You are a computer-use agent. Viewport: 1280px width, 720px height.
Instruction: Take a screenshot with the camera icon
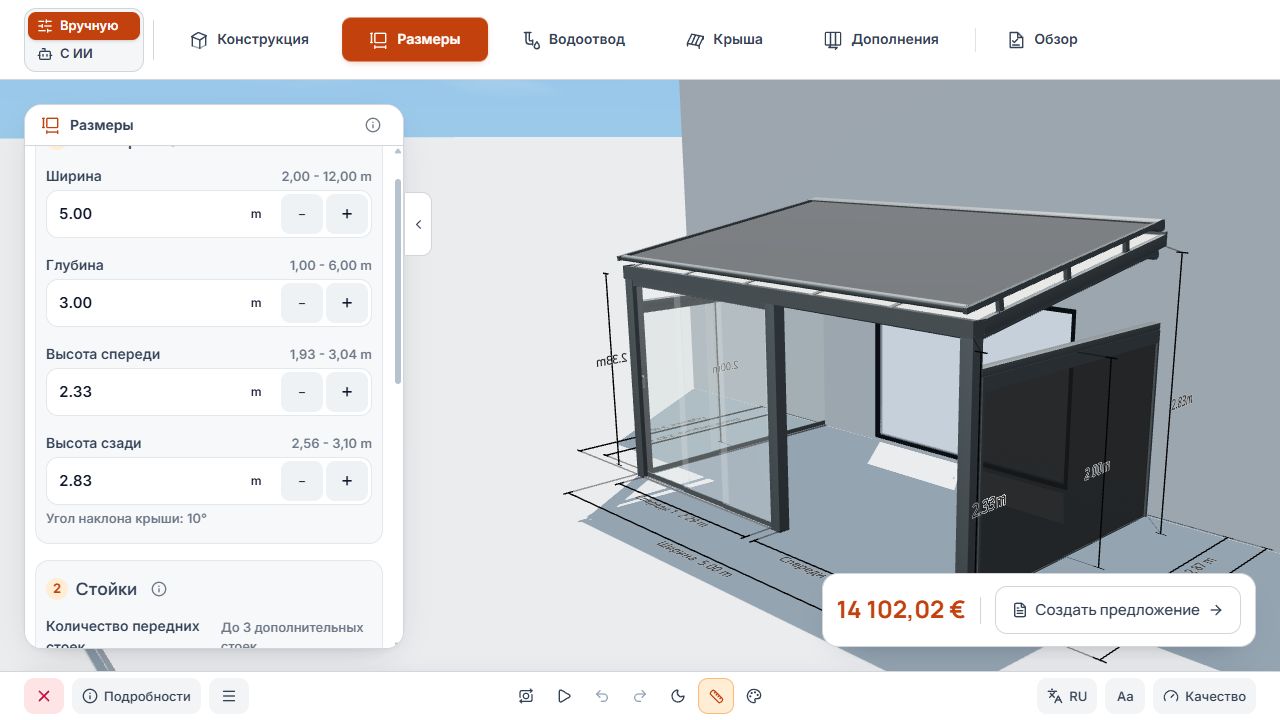(x=526, y=696)
